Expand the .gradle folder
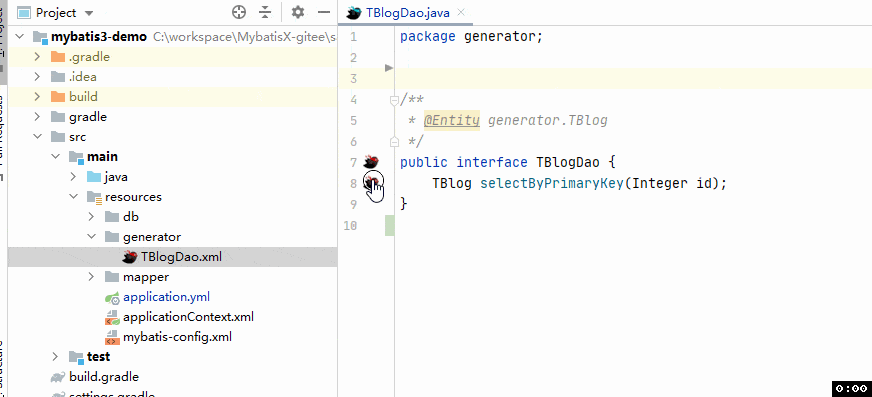The height and width of the screenshot is (397, 872). coord(37,57)
